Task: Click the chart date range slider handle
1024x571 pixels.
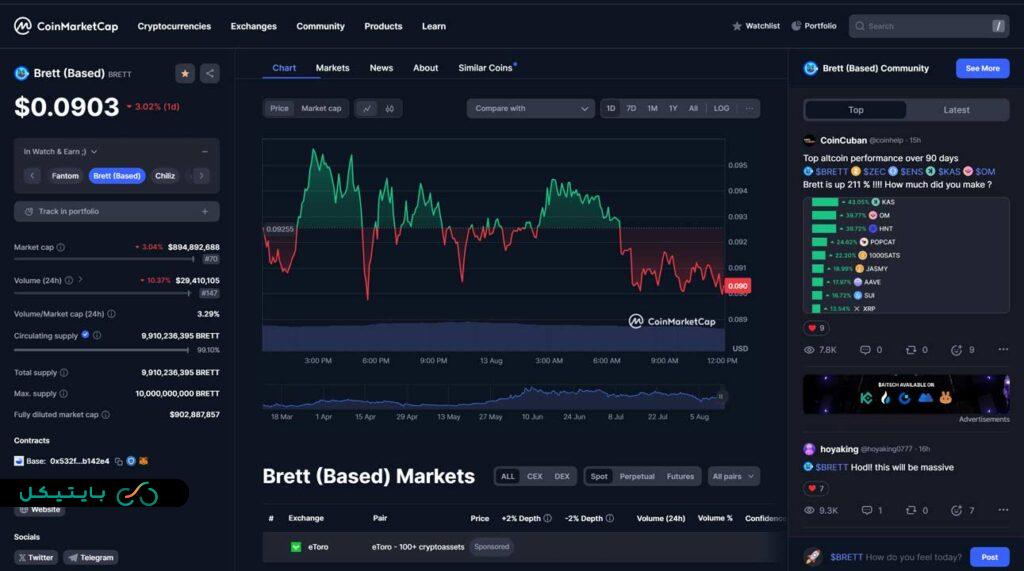Action: 722,397
